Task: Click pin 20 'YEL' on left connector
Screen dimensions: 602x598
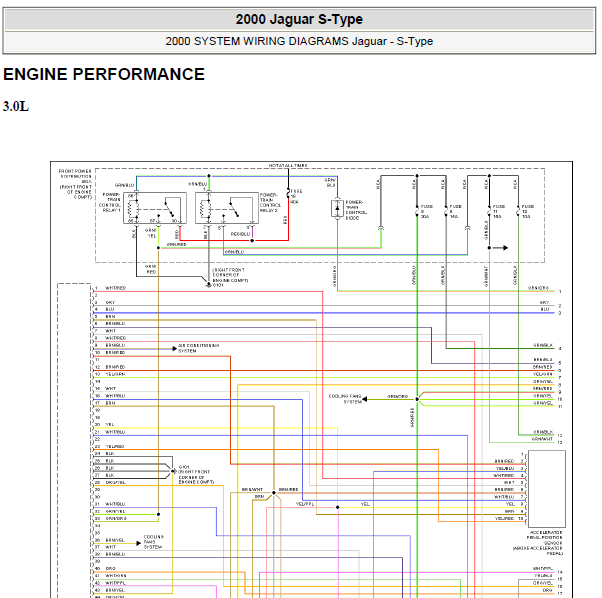Action: [110, 425]
